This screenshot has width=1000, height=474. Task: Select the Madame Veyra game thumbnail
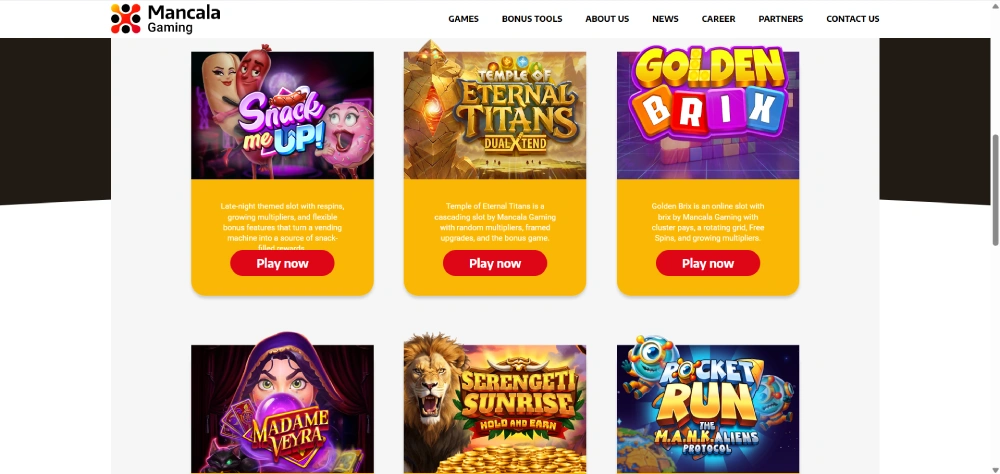click(x=283, y=403)
